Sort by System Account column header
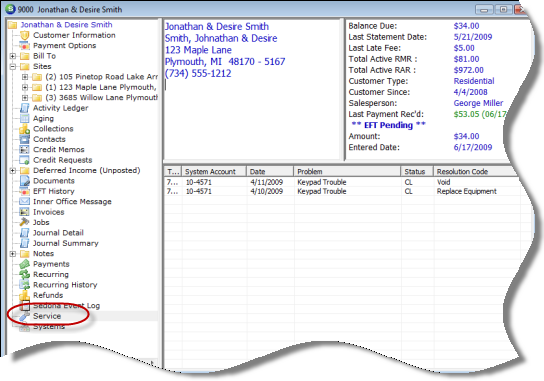544x381 pixels. (214, 171)
